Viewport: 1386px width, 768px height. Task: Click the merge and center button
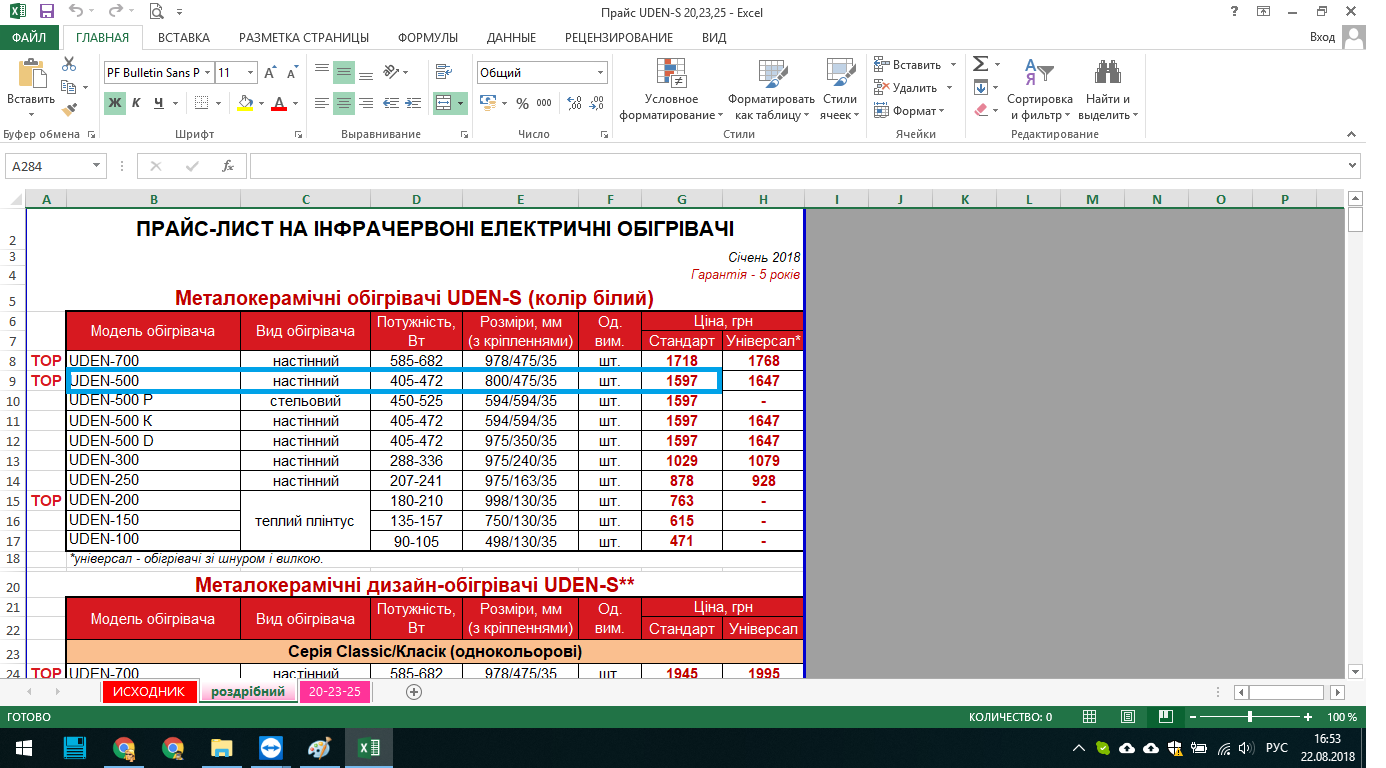[444, 103]
